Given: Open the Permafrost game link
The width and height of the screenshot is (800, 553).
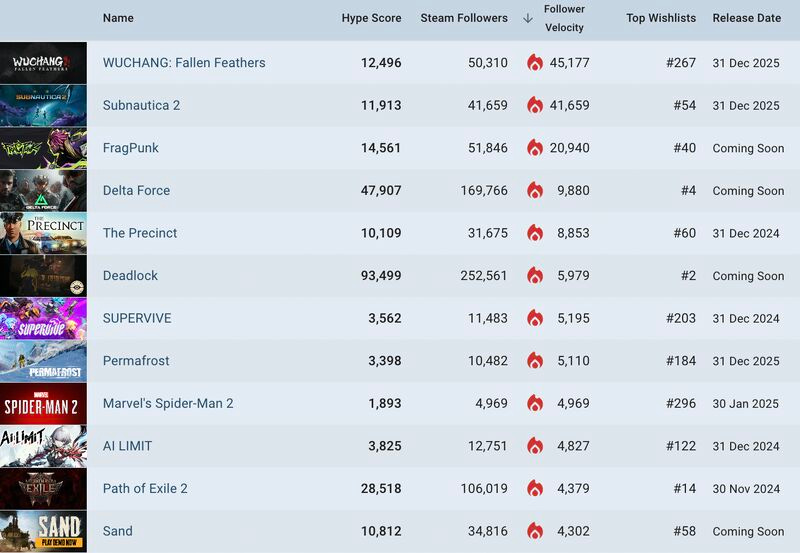Looking at the screenshot, I should tap(136, 361).
